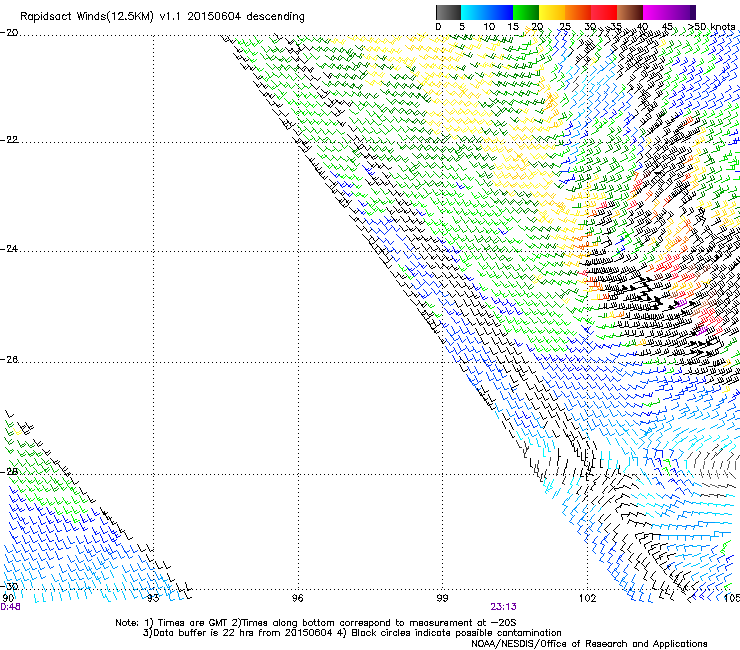Image resolution: width=740 pixels, height=650 pixels.
Task: Click the '-22' latitude axis label
Action: point(9,140)
